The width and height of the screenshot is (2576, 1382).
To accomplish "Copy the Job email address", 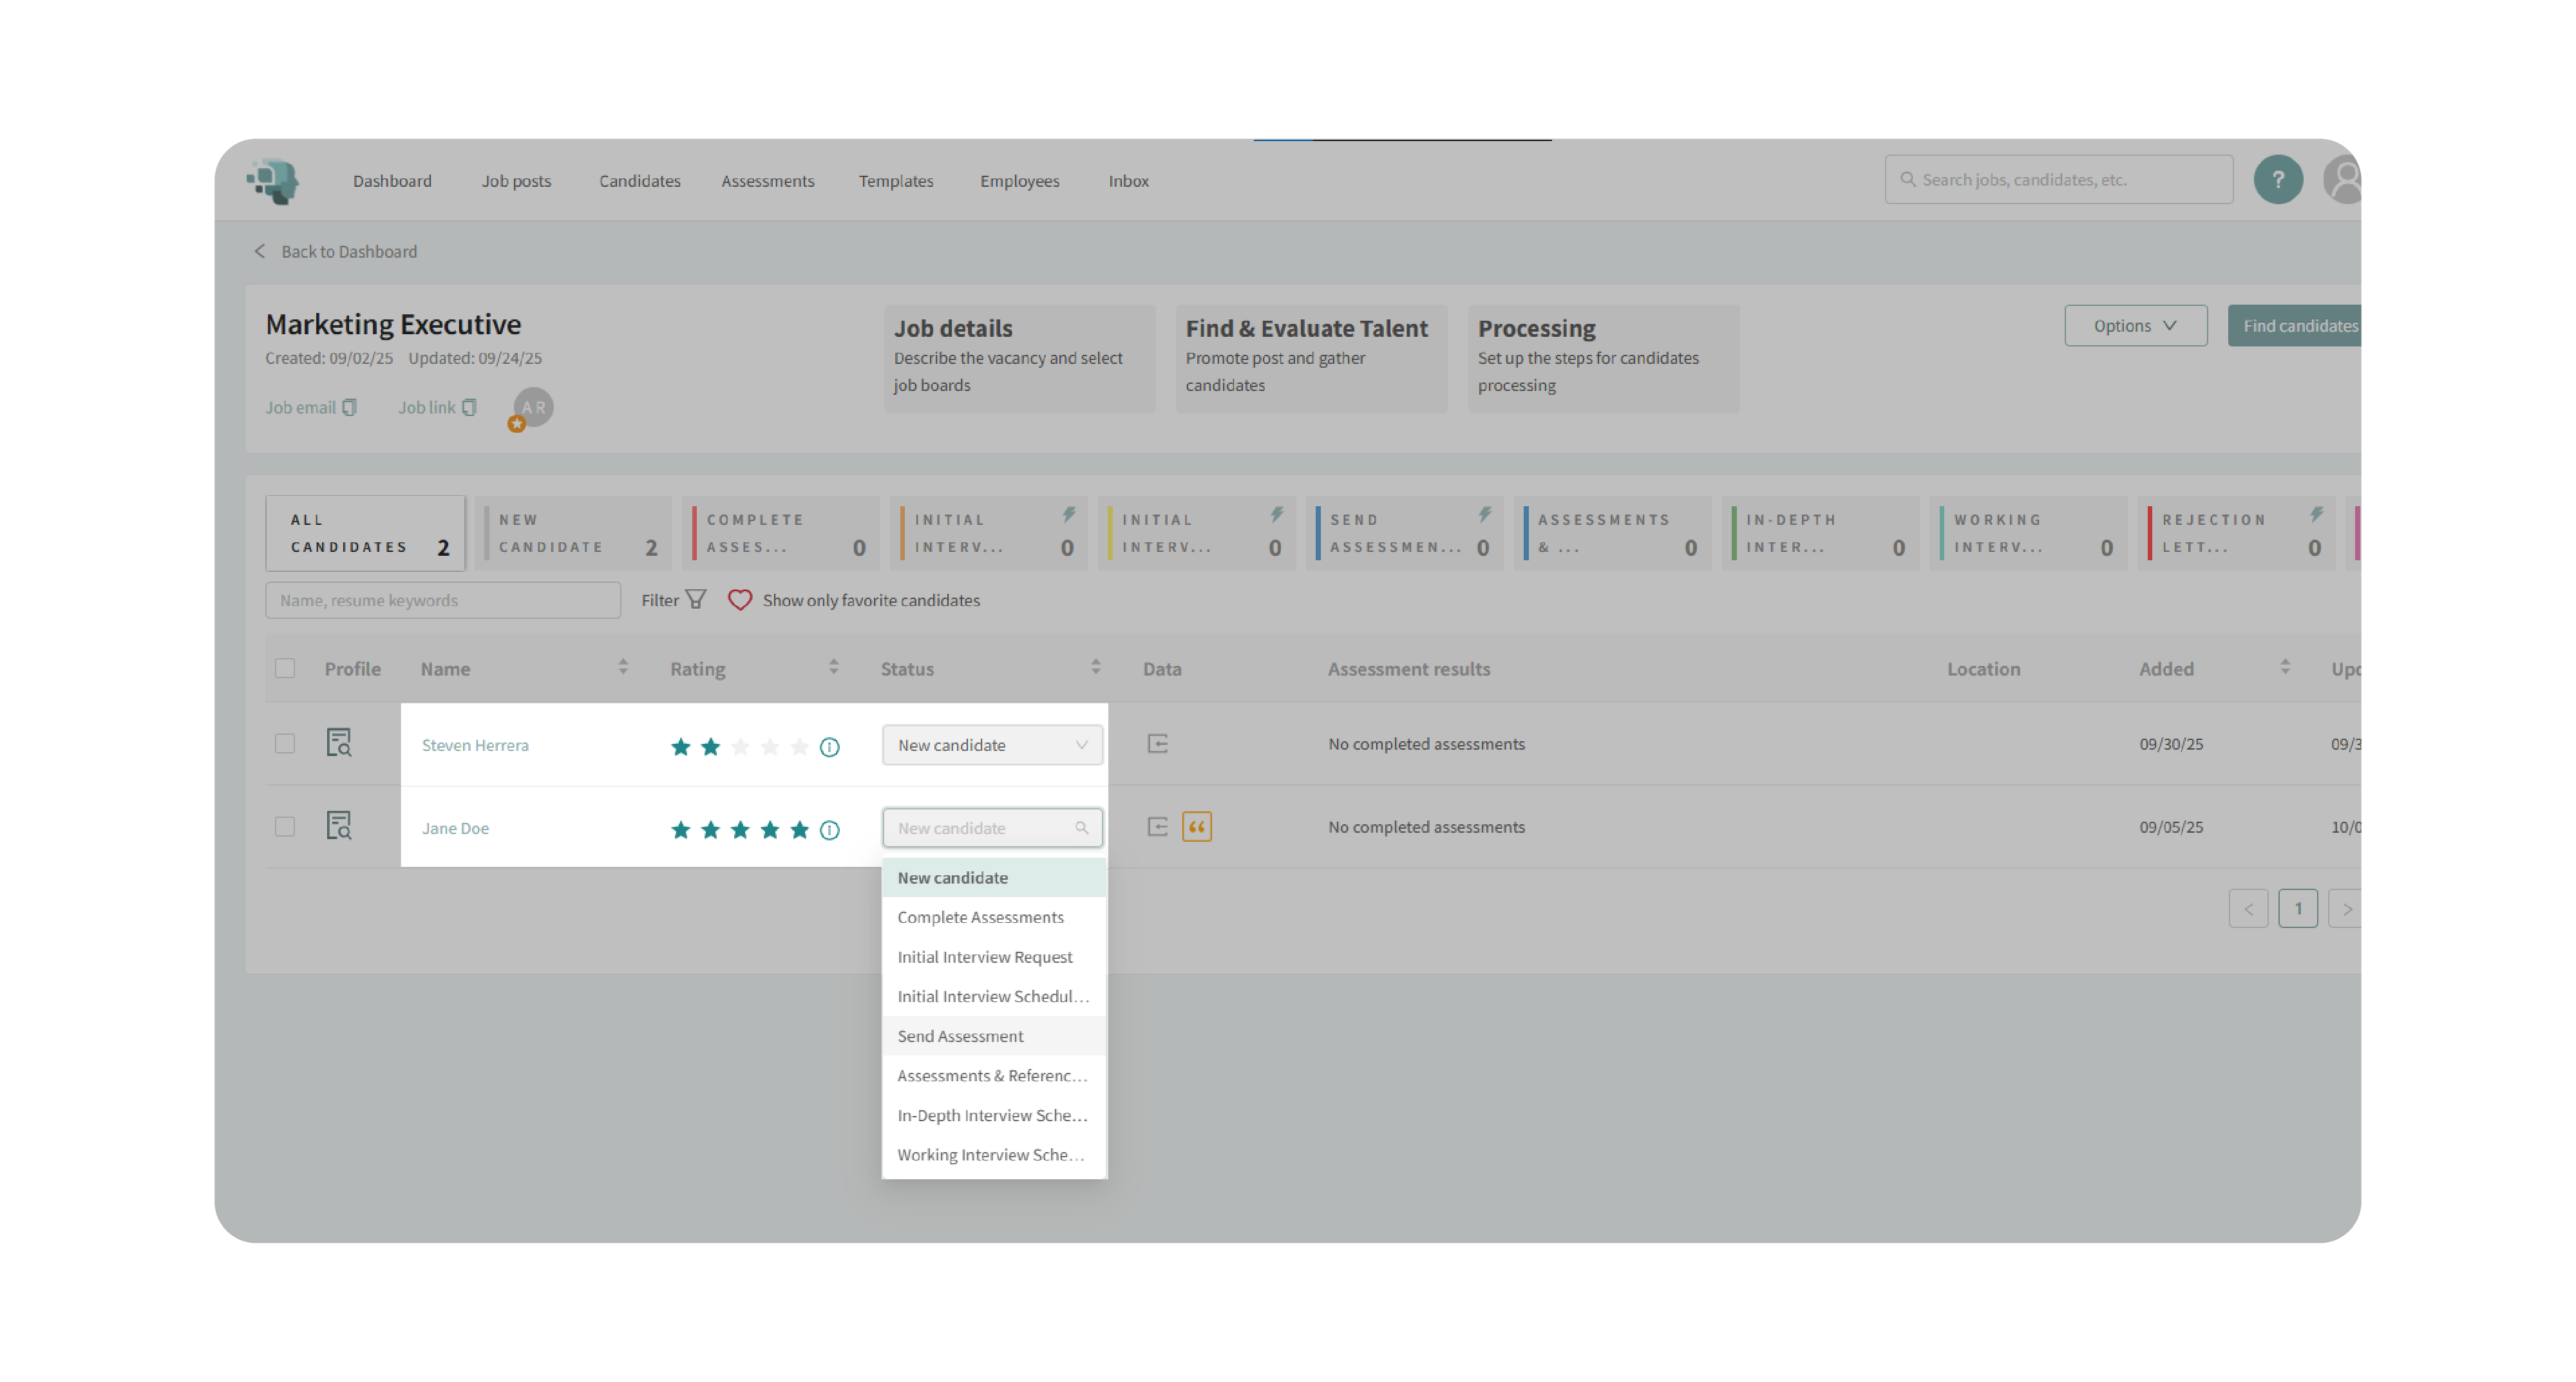I will coord(349,408).
